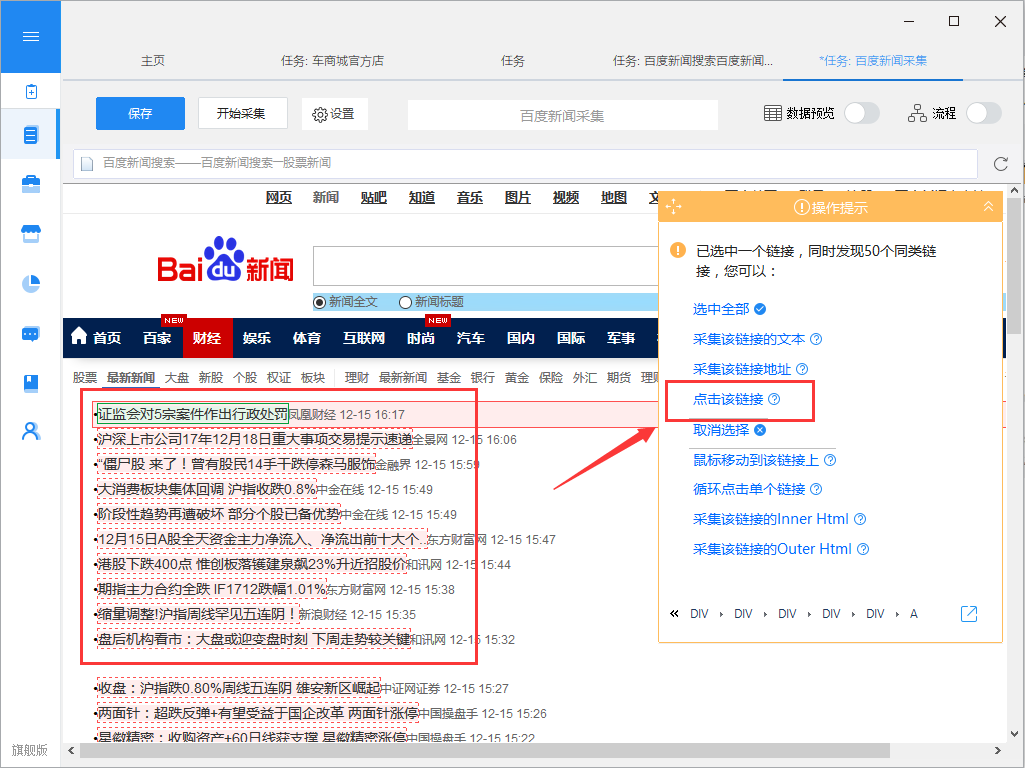Screen dimensions: 1025x768
Task: Click the horizontal scrollbar at bottom
Action: (x=500, y=750)
